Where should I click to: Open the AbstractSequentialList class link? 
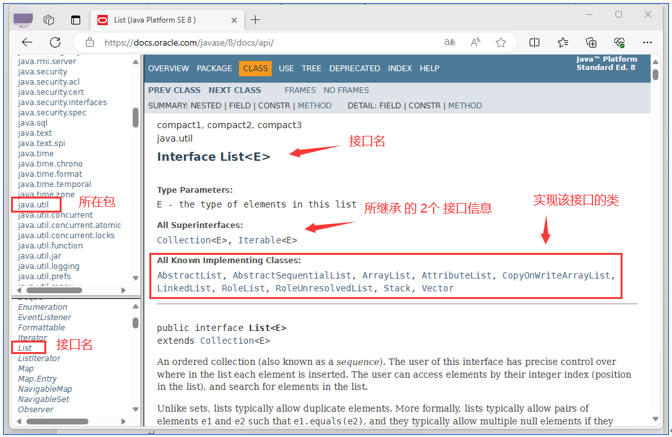click(292, 275)
